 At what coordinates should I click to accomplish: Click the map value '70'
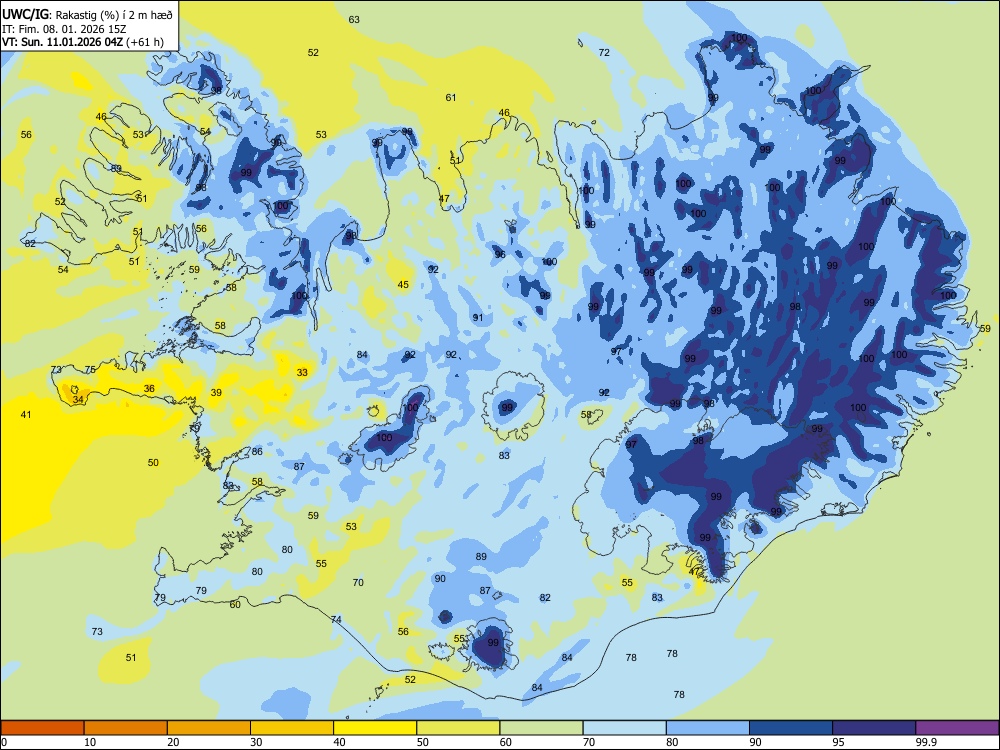358,582
